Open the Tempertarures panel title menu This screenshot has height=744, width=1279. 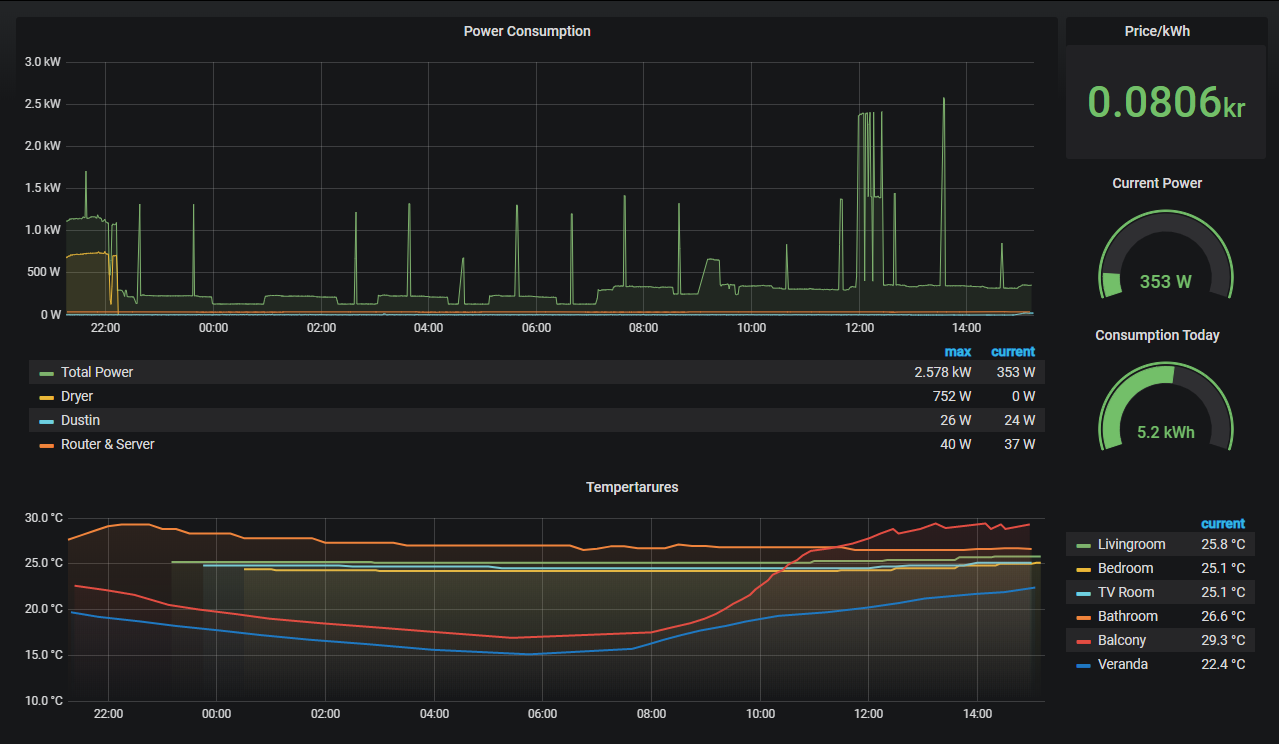coord(632,487)
